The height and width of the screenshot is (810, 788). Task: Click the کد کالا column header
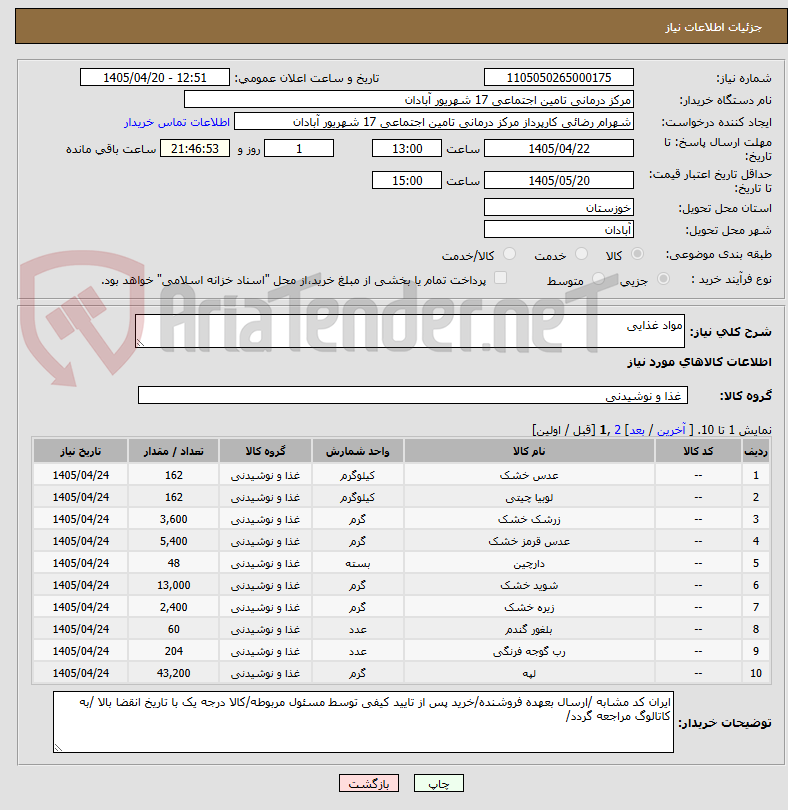tap(698, 451)
